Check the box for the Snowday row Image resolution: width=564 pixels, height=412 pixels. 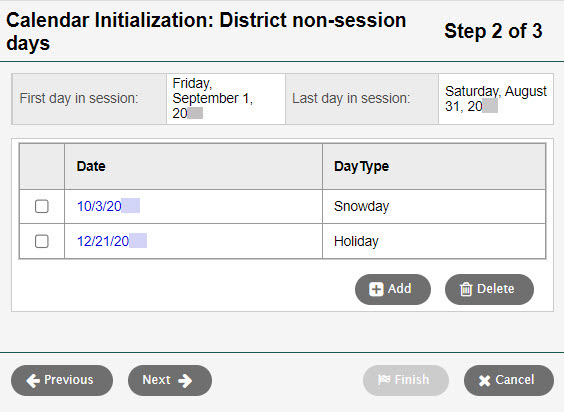42,207
